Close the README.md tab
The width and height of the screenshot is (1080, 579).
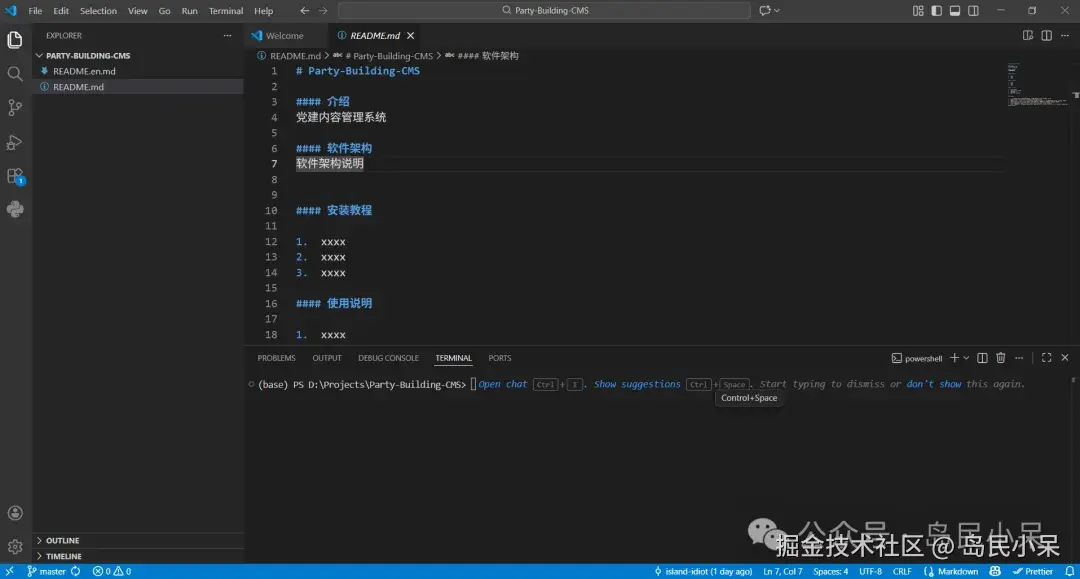pyautogui.click(x=411, y=35)
